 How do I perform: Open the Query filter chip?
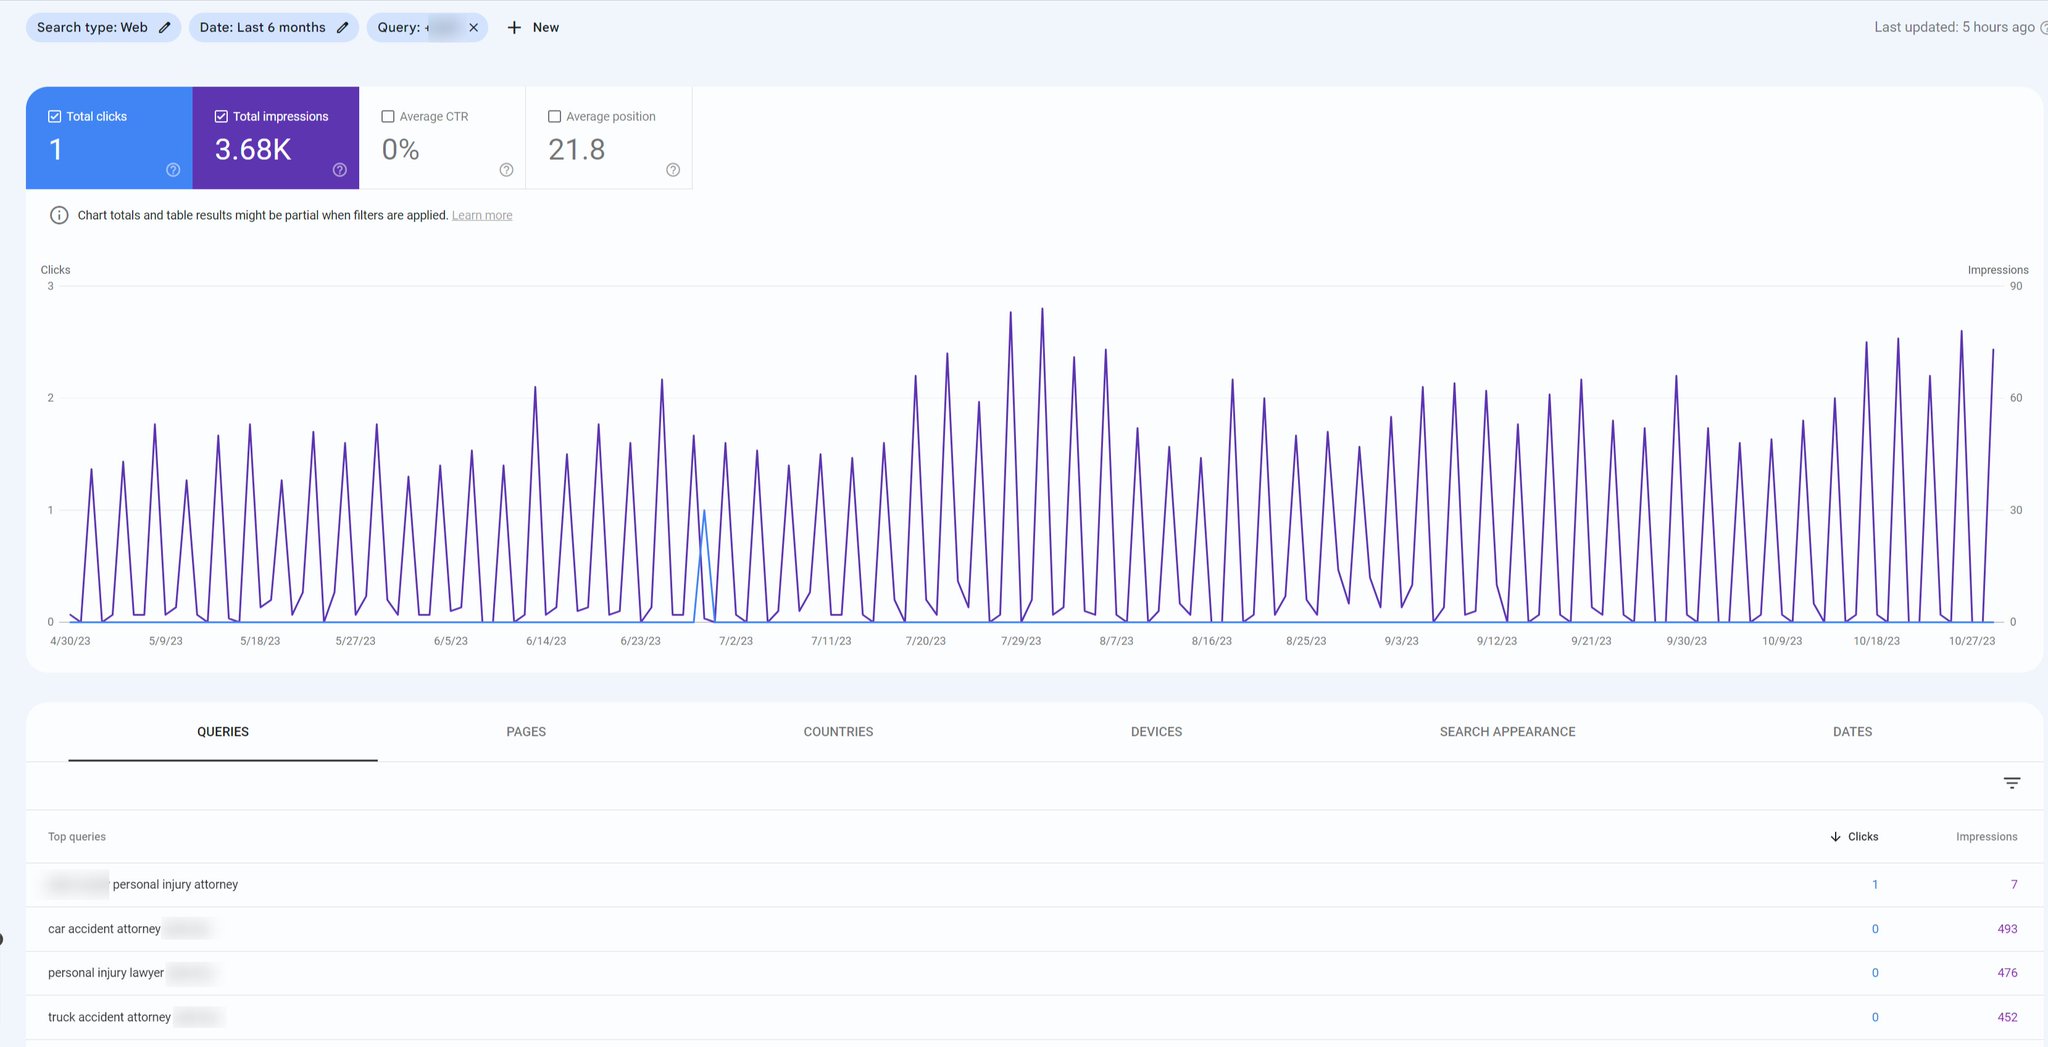click(427, 28)
